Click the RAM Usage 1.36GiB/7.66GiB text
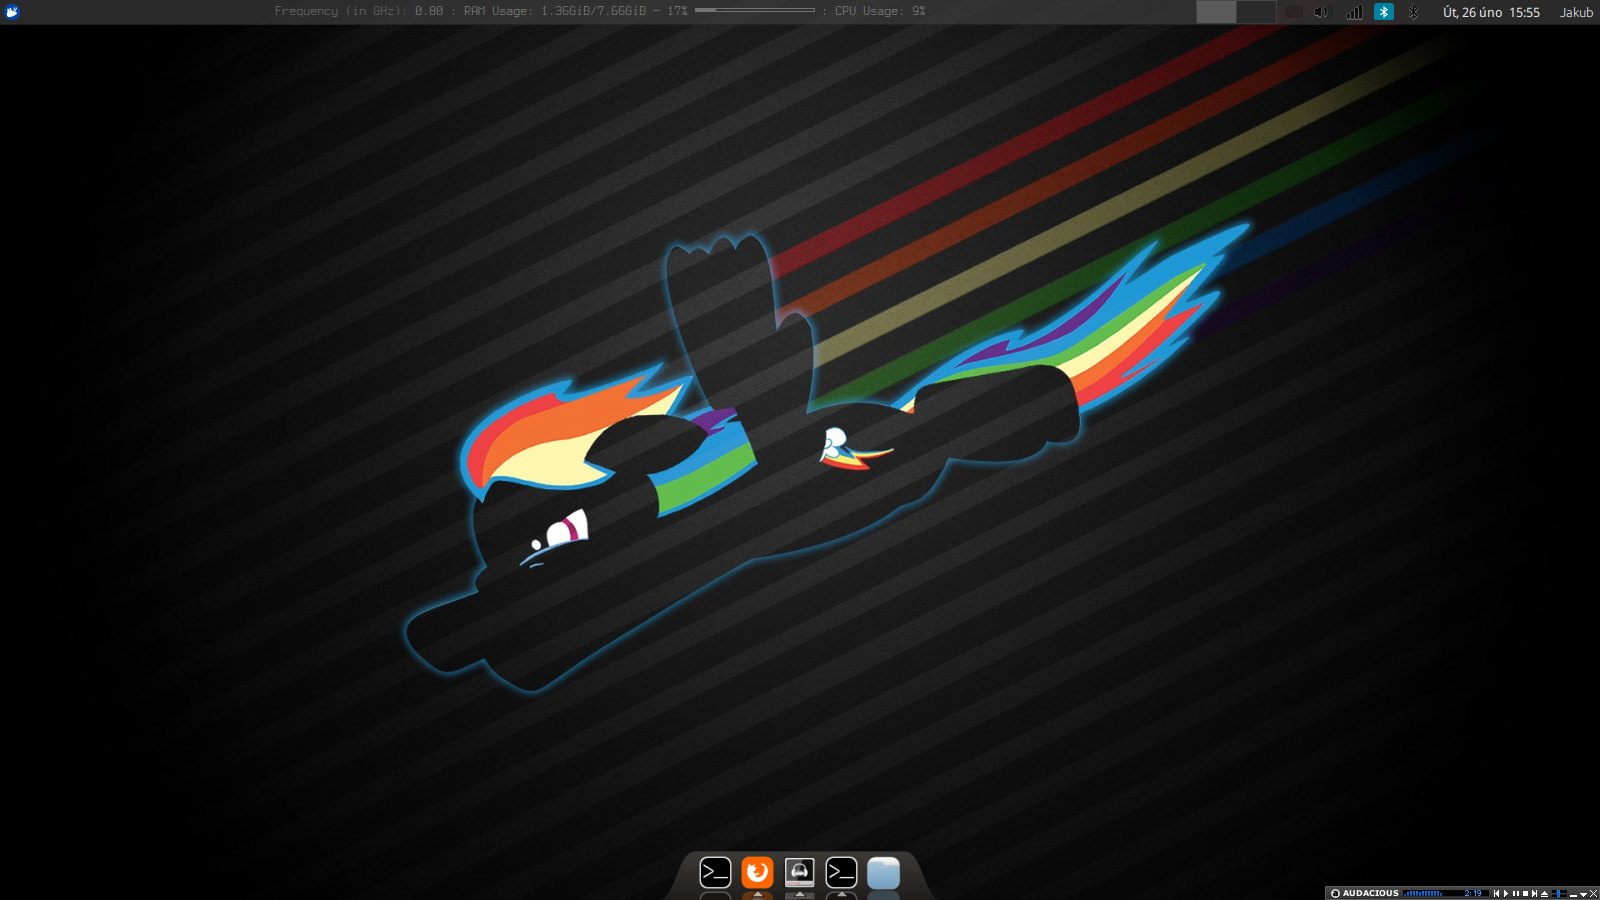The height and width of the screenshot is (900, 1600). [555, 11]
